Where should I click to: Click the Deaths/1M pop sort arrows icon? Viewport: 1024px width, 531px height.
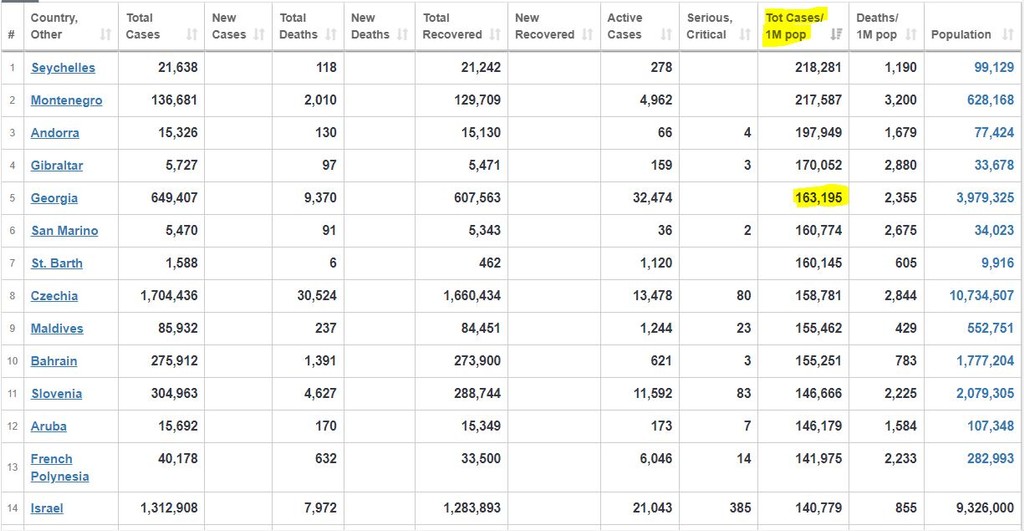coord(911,35)
